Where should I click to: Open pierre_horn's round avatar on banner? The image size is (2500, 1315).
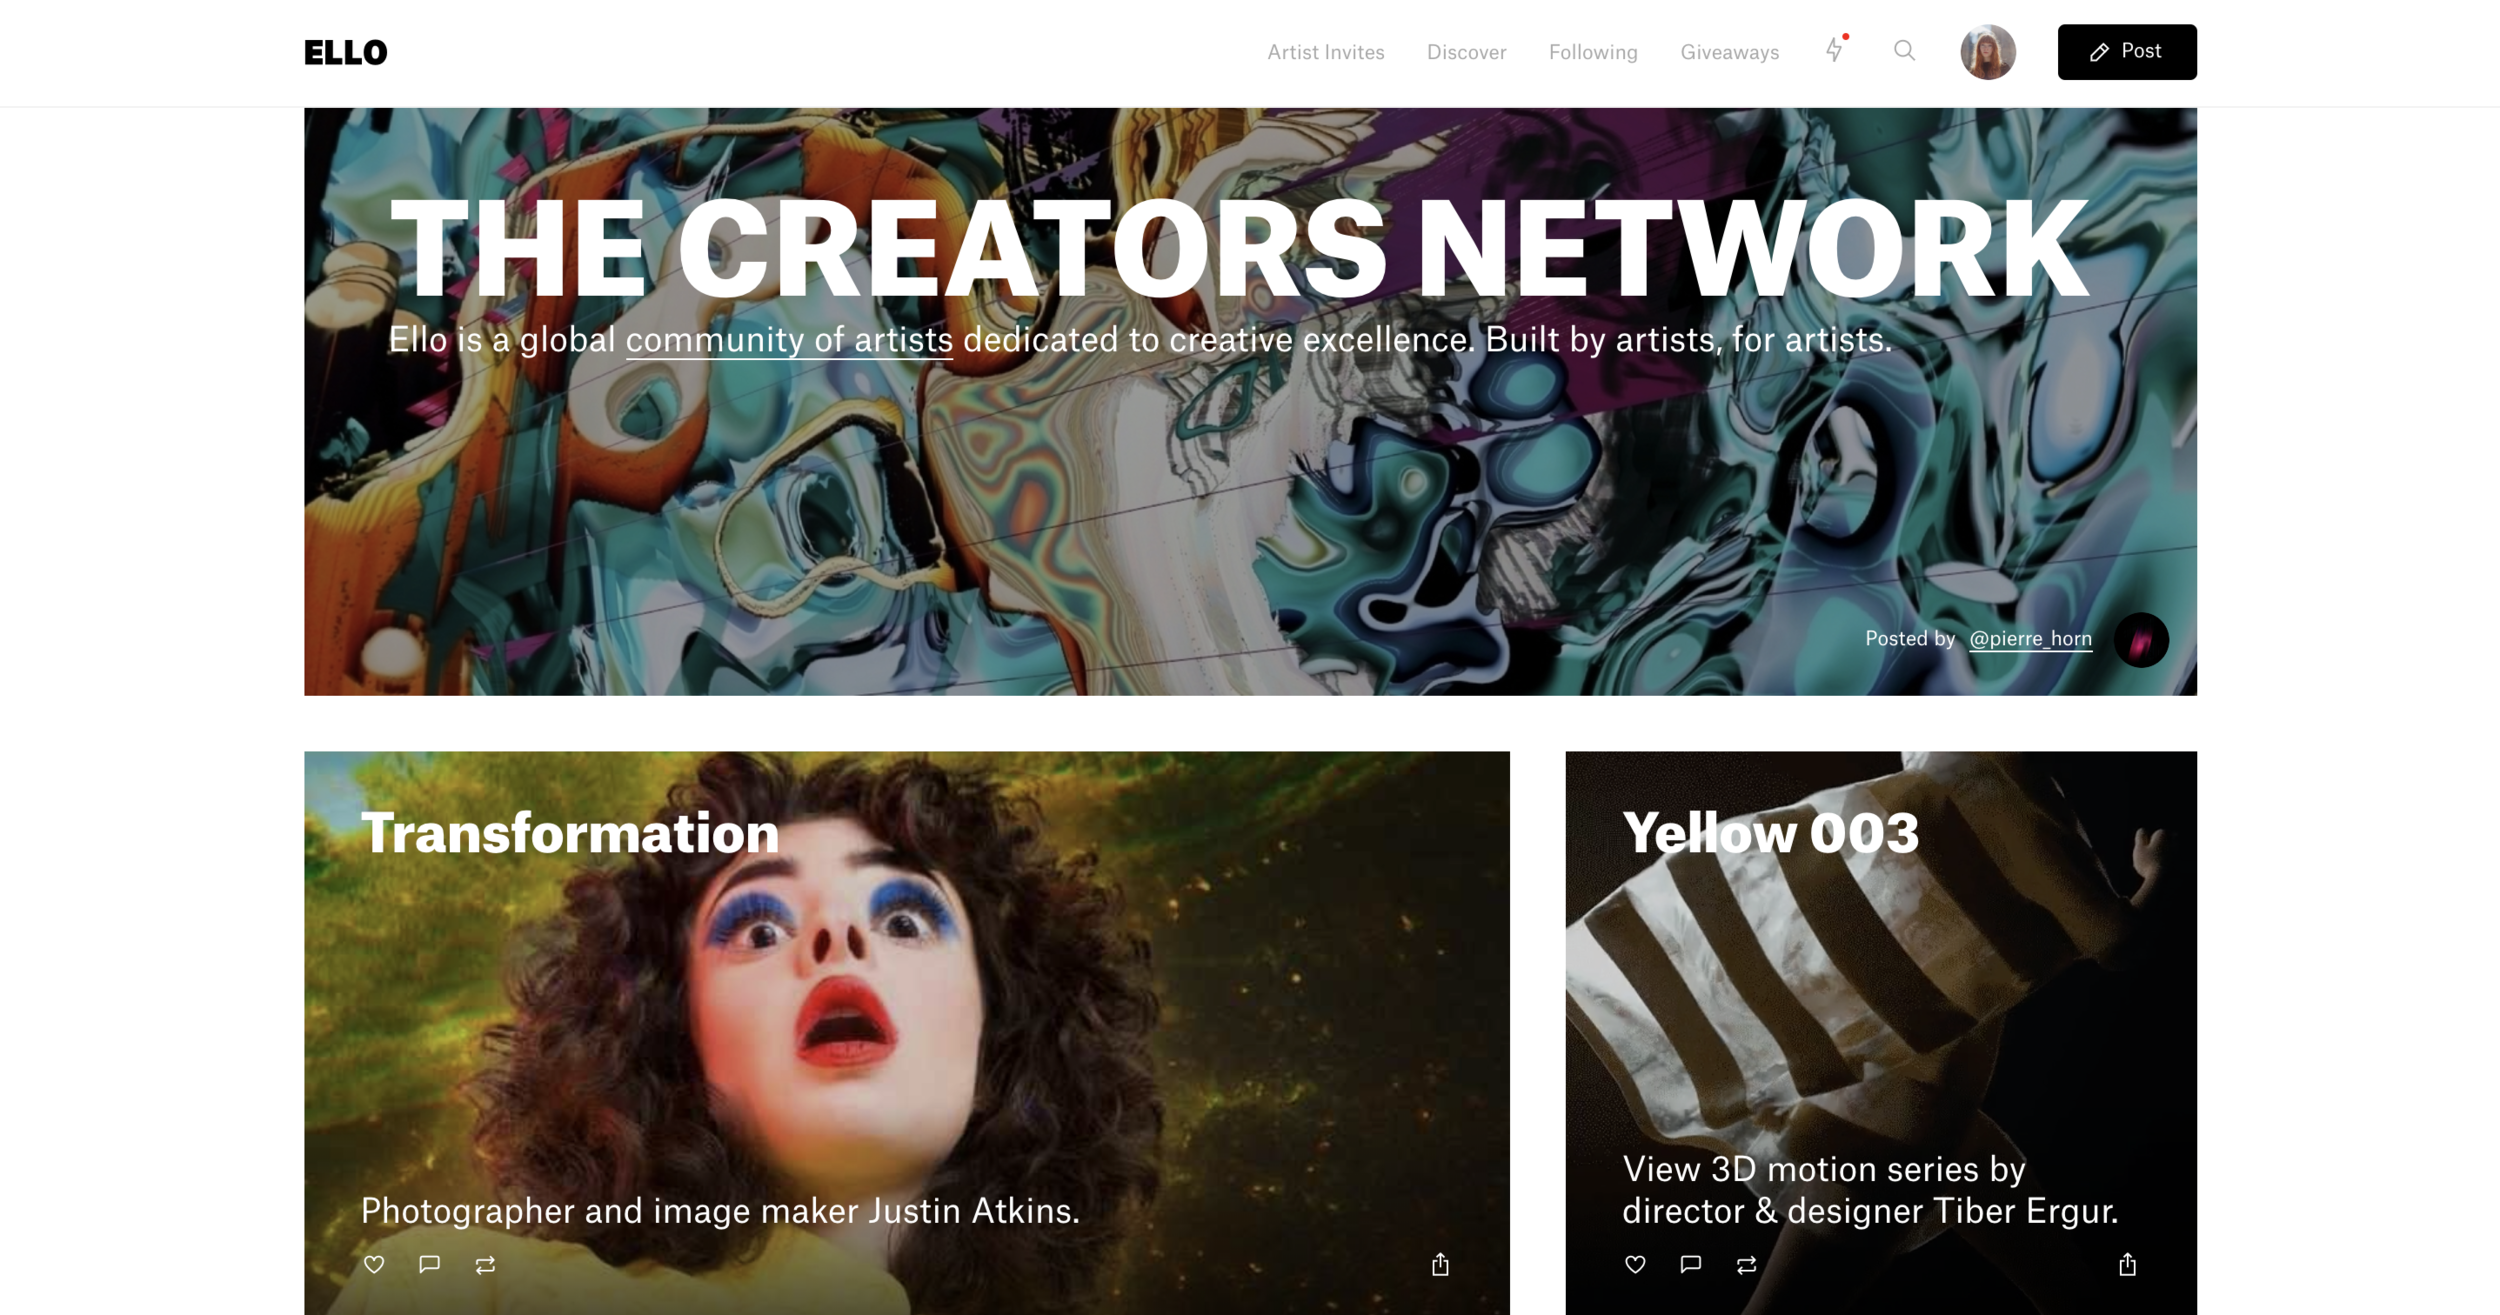click(x=2141, y=640)
